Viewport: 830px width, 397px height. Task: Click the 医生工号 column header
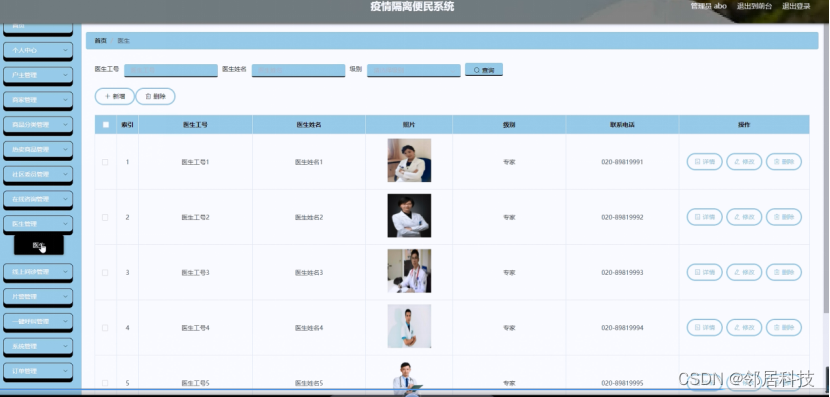[195, 125]
